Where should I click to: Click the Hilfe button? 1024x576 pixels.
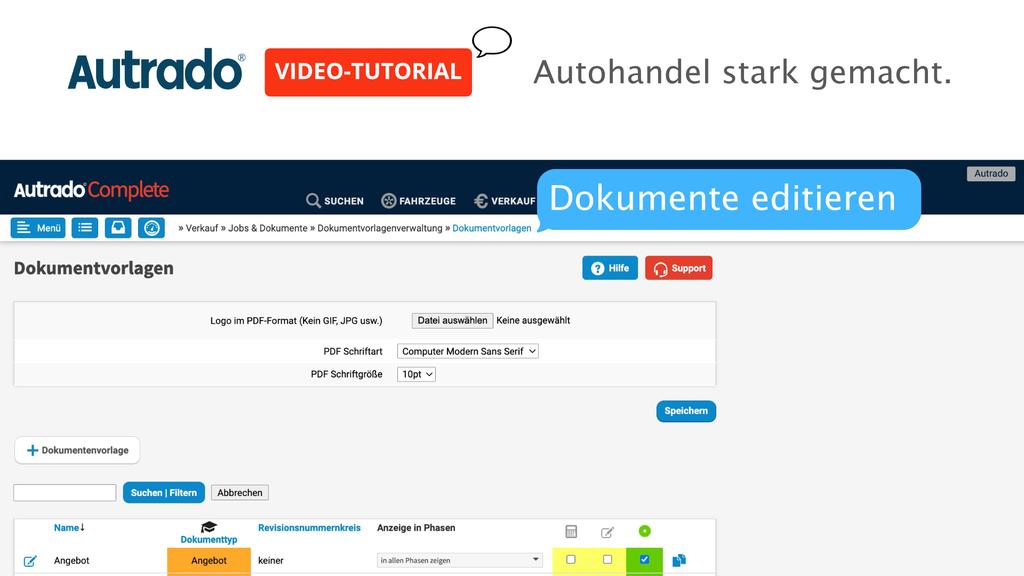point(610,268)
